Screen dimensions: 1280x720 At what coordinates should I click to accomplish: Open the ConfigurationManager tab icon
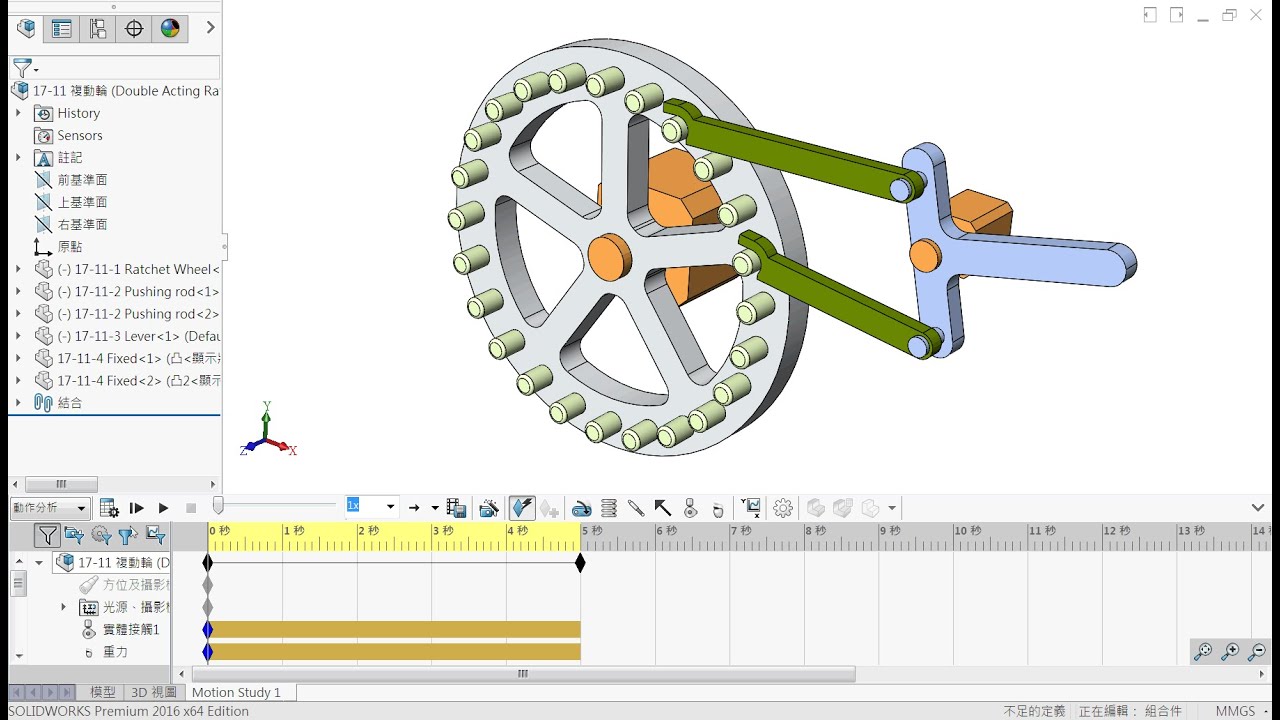[98, 28]
